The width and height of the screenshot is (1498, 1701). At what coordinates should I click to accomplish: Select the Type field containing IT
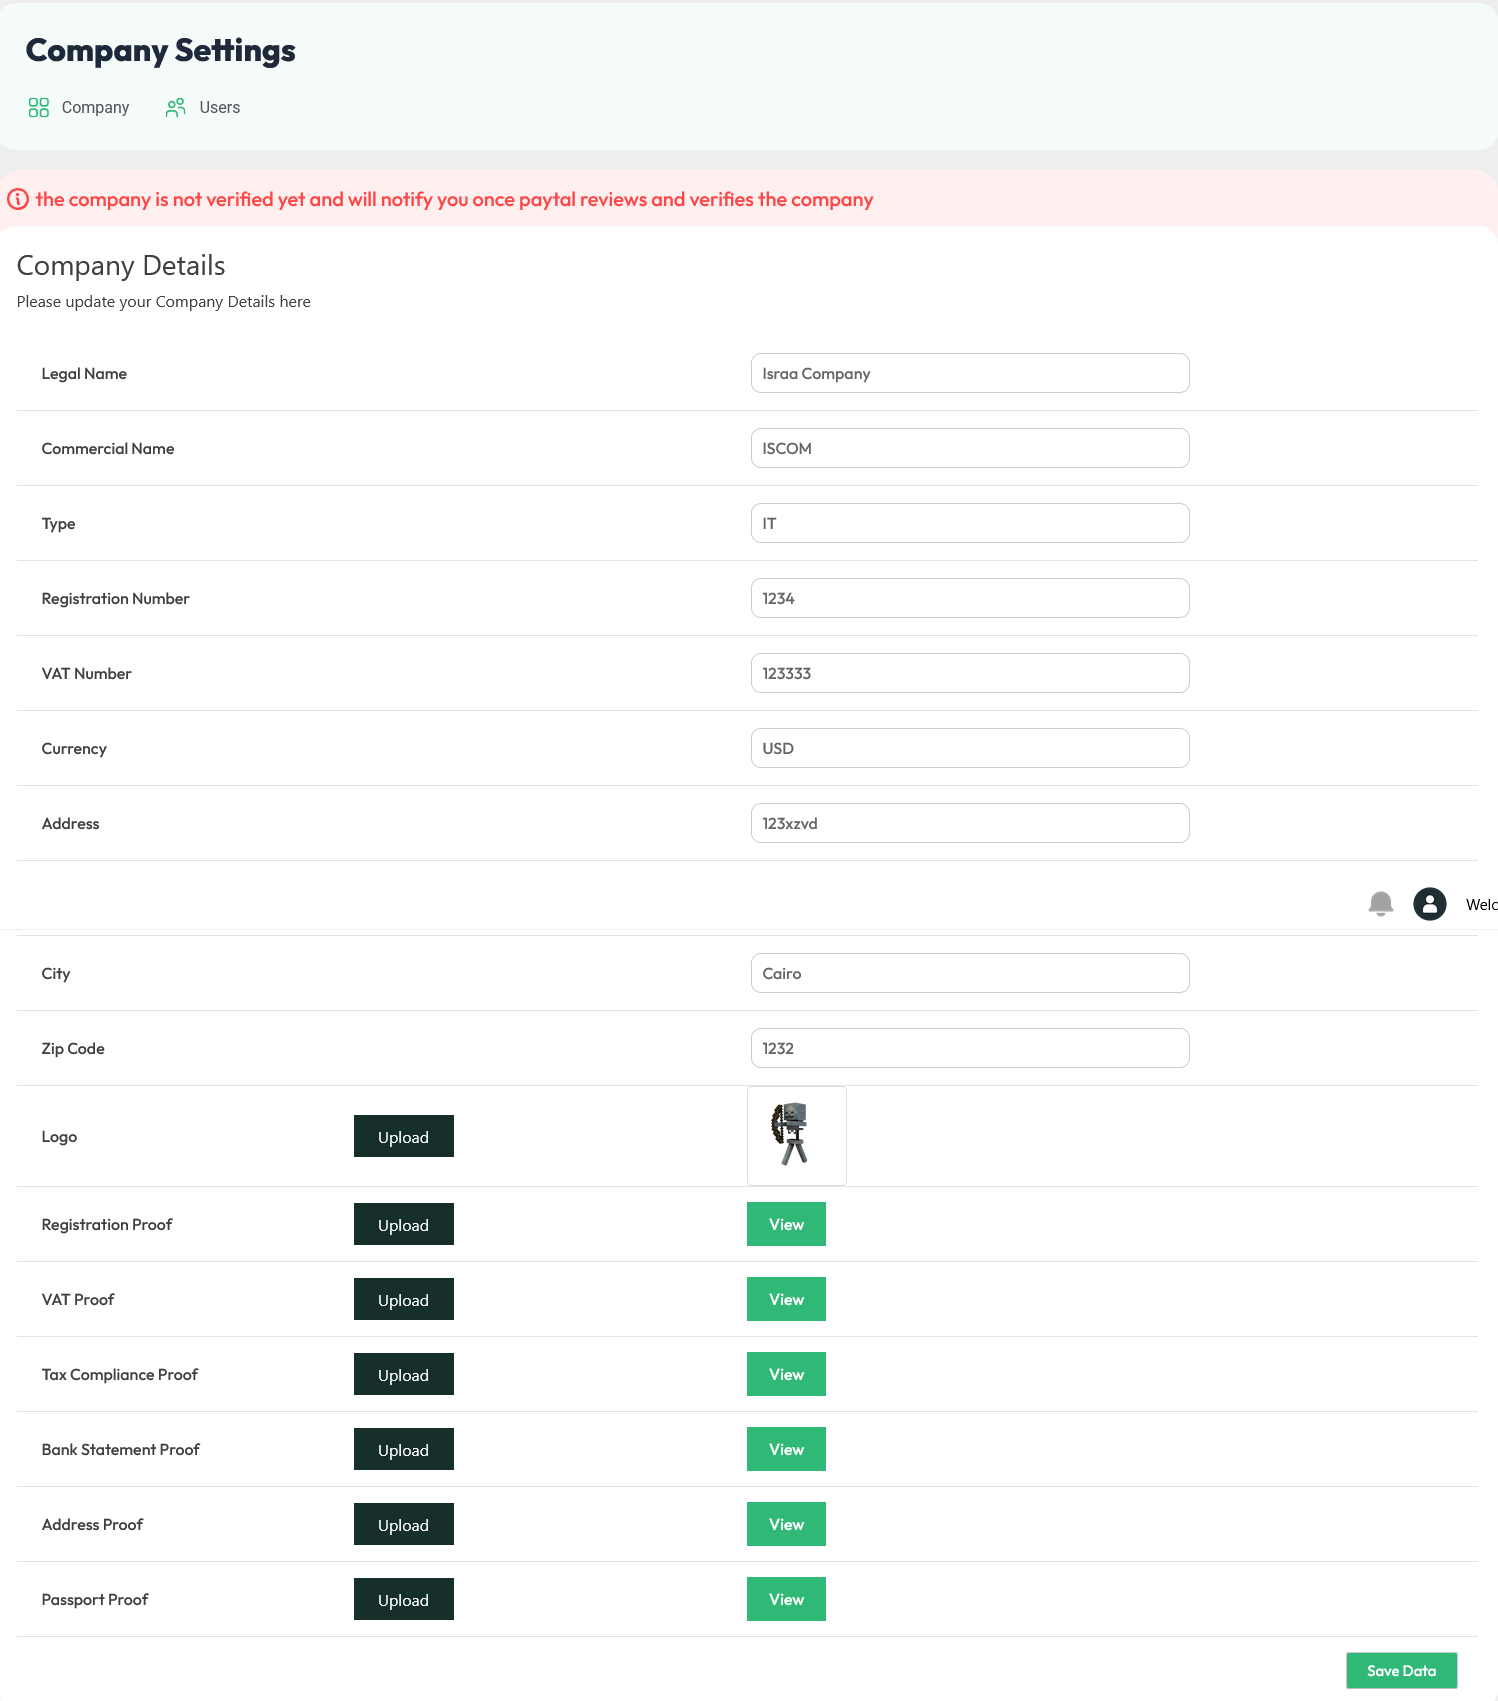click(969, 523)
